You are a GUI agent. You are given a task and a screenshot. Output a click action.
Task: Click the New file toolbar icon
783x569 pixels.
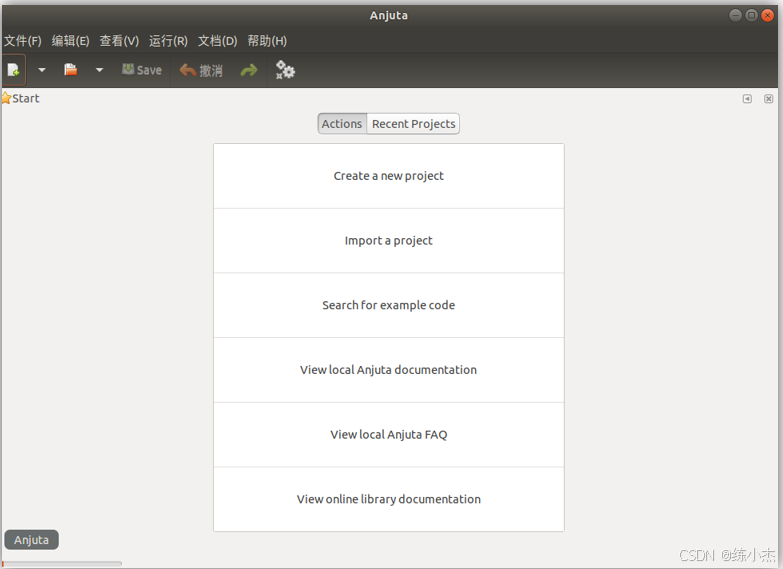(13, 70)
